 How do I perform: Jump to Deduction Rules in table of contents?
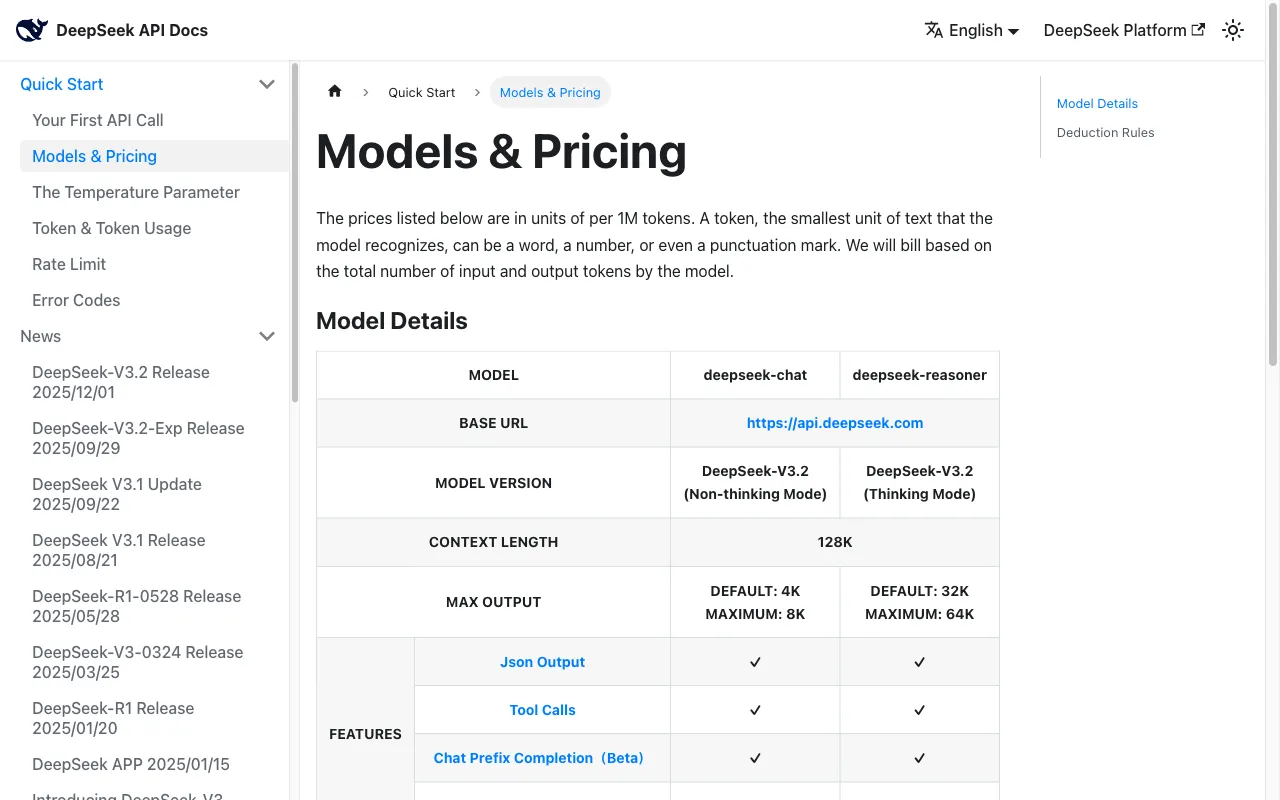[1105, 132]
